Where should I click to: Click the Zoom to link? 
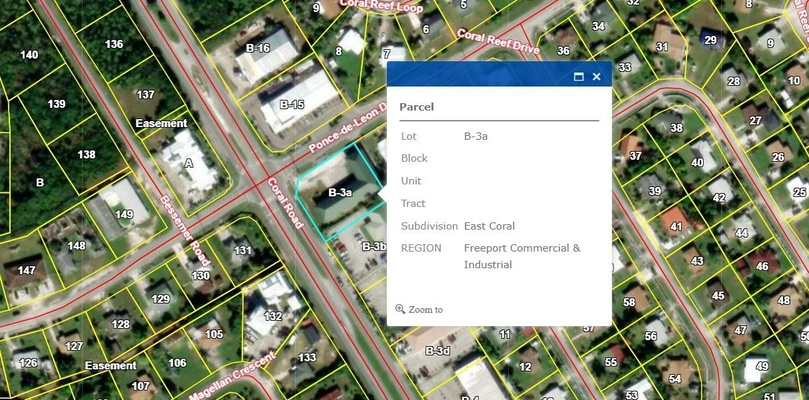click(x=425, y=310)
